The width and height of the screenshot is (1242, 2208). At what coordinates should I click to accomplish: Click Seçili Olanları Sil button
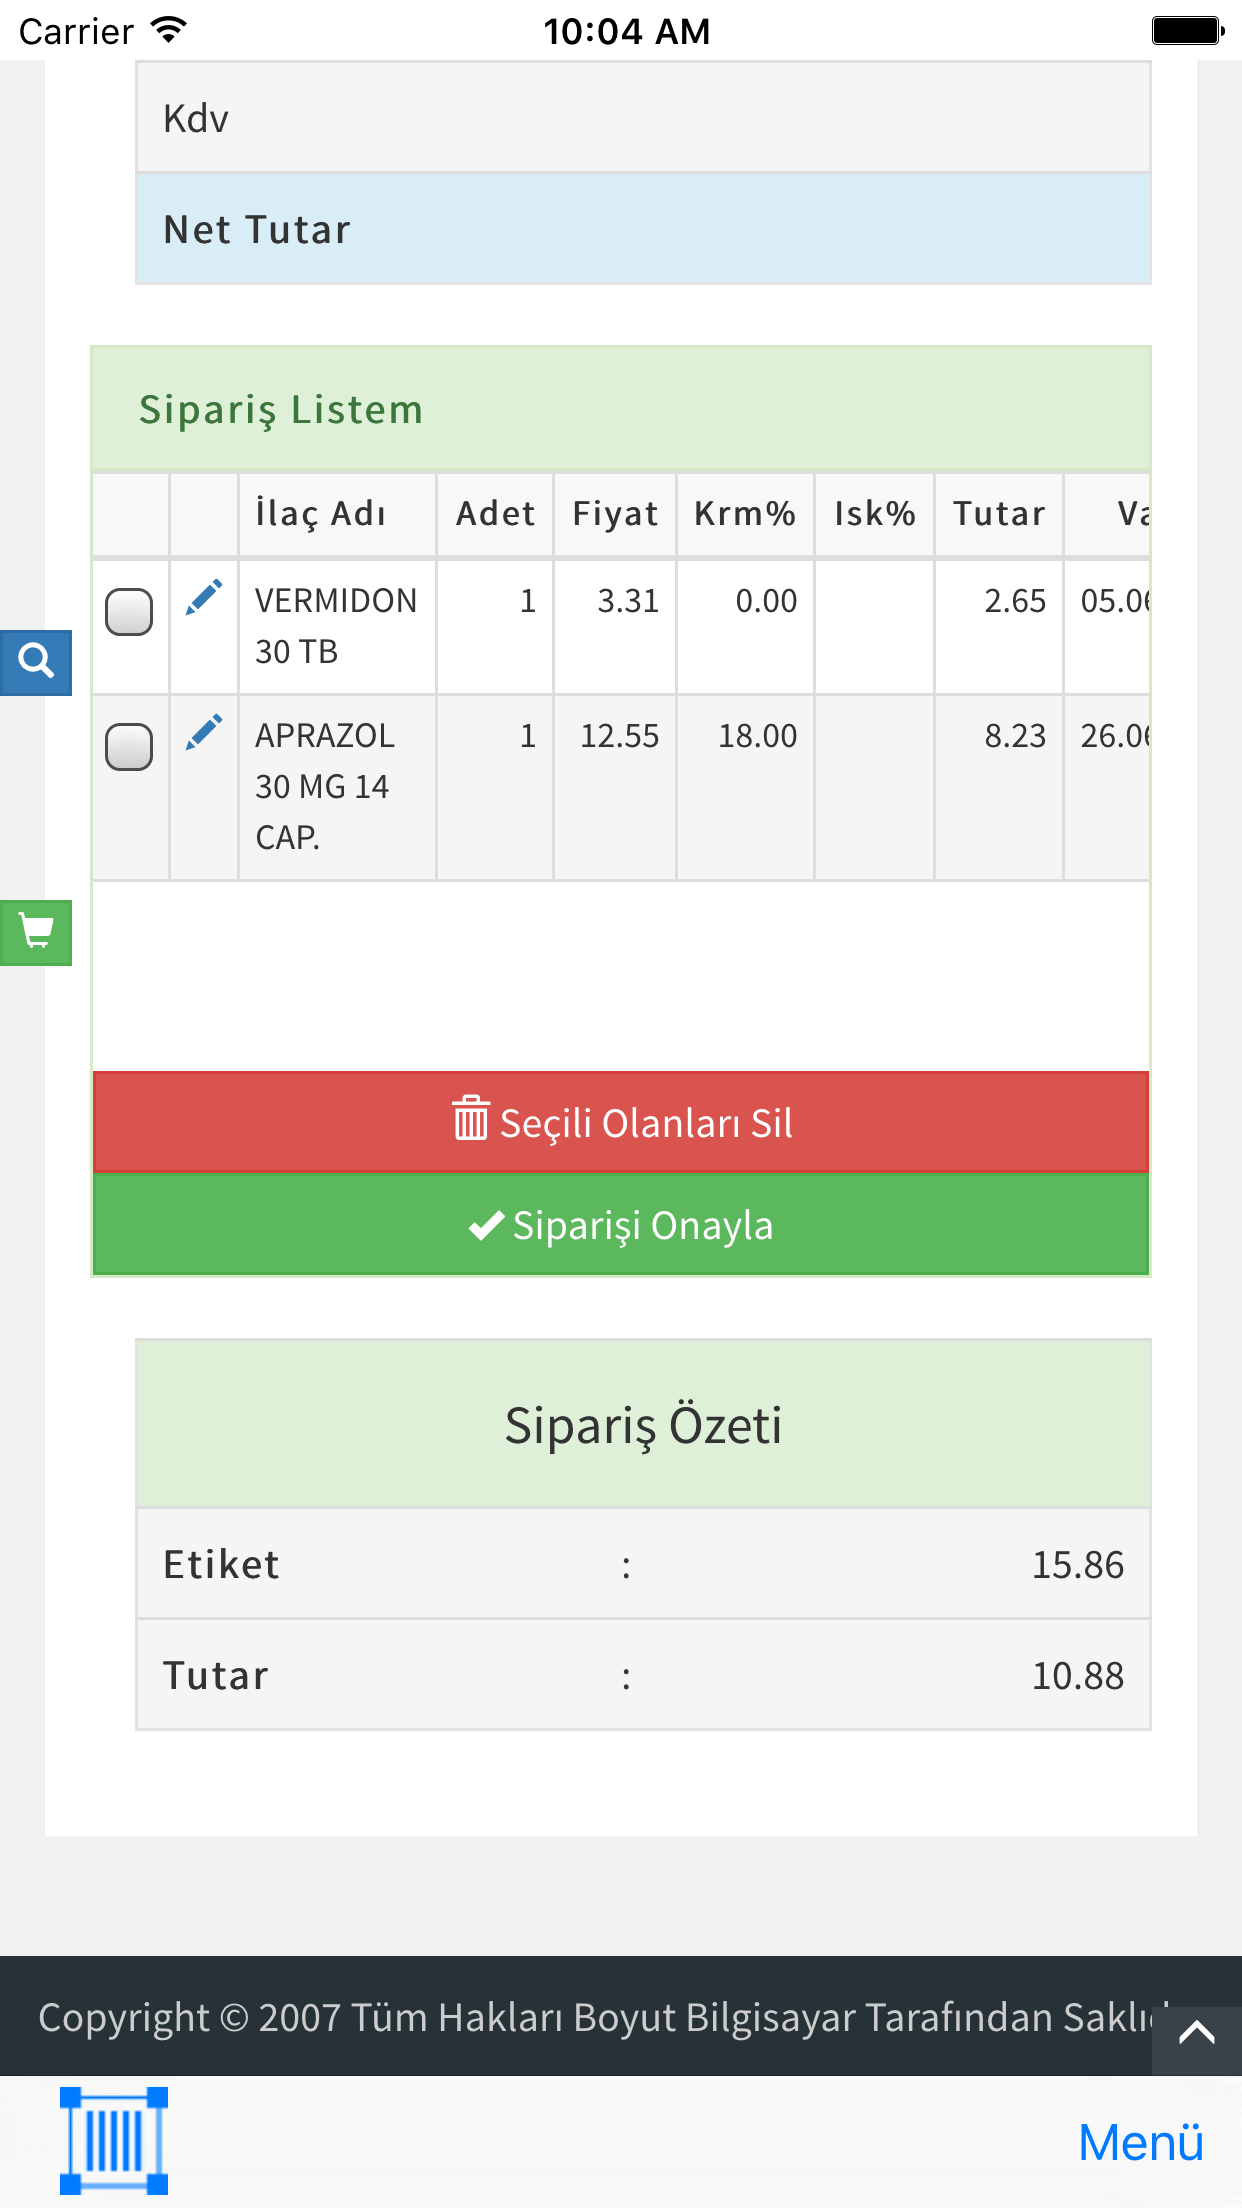(x=621, y=1122)
